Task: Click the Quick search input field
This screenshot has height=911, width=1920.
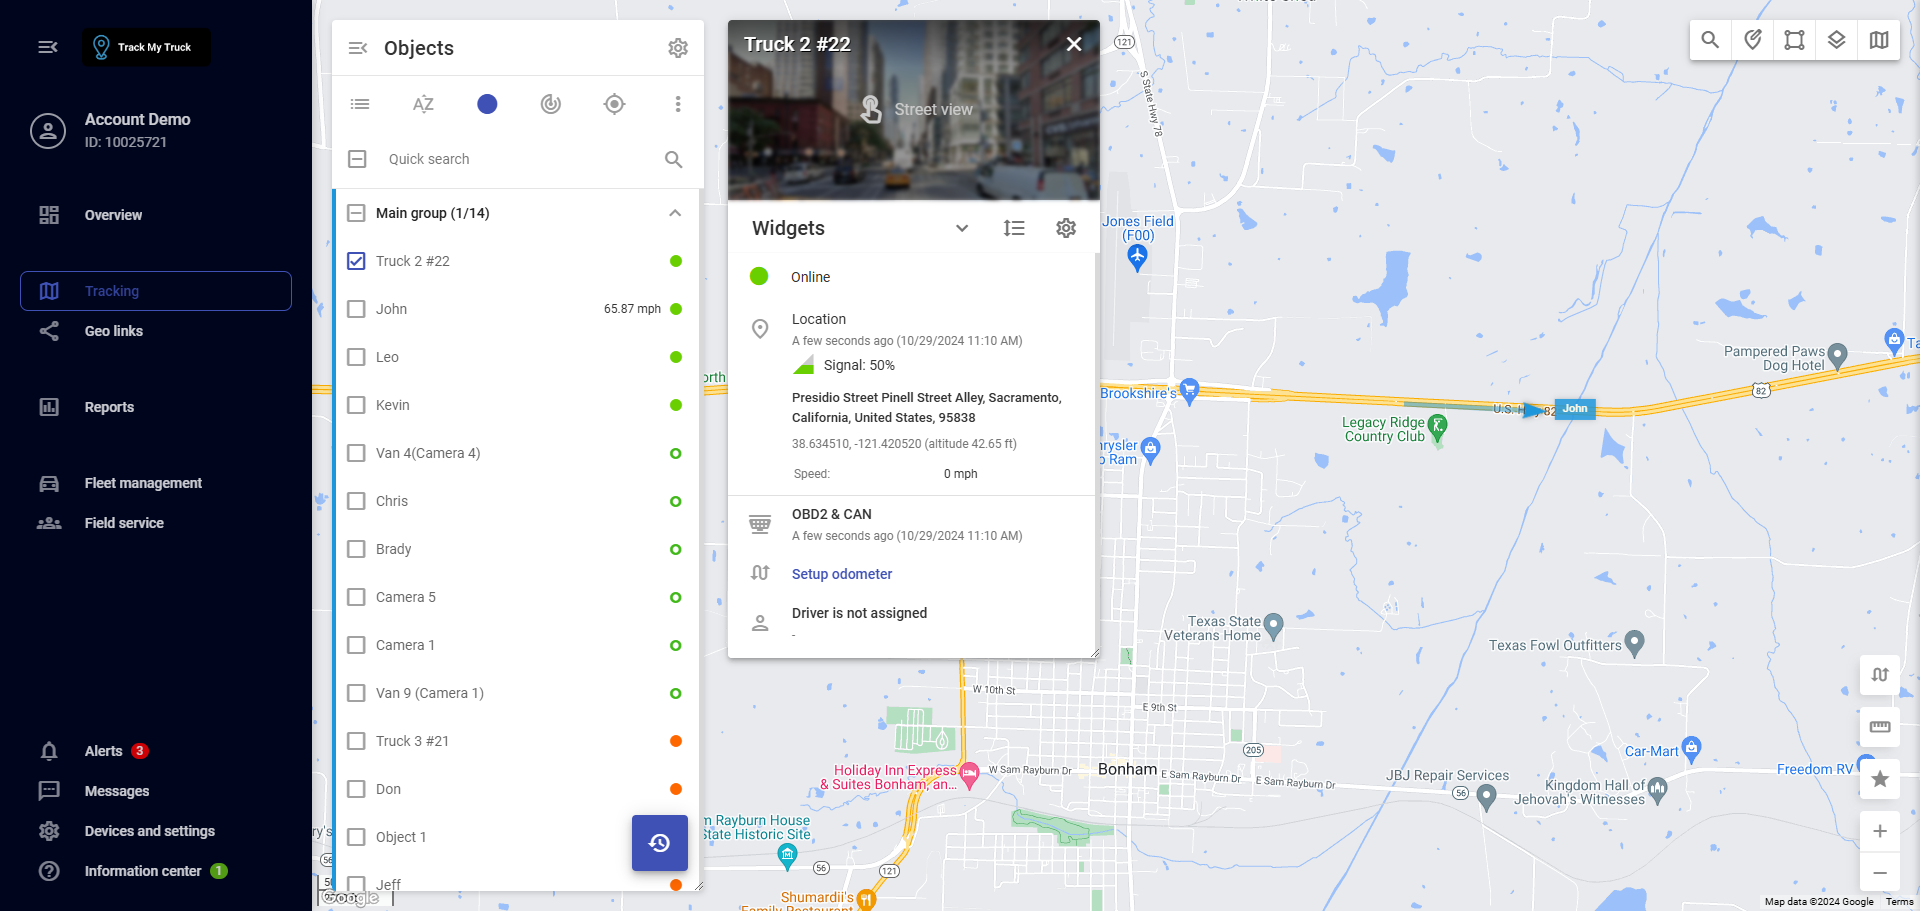Action: (520, 159)
